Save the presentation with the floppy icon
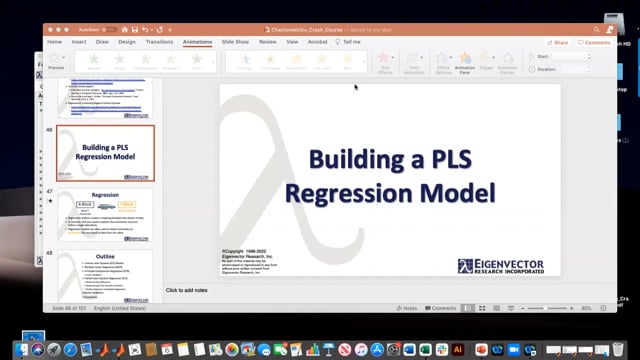Screen dimensions: 640x360 135,30
